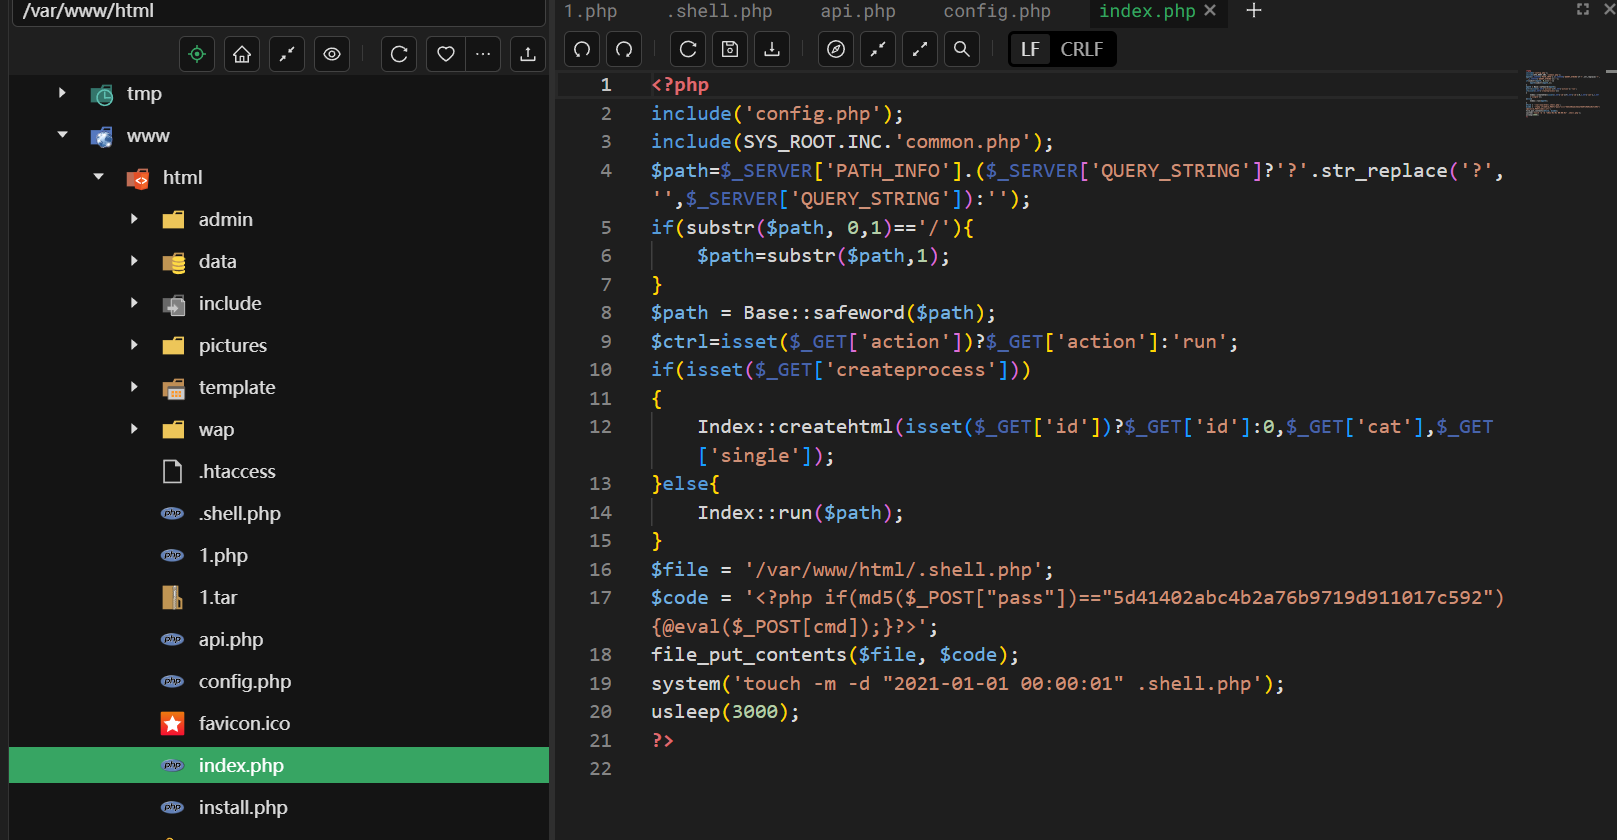Unfold all code in the editor
Screen dimensions: 1617x840
920,49
